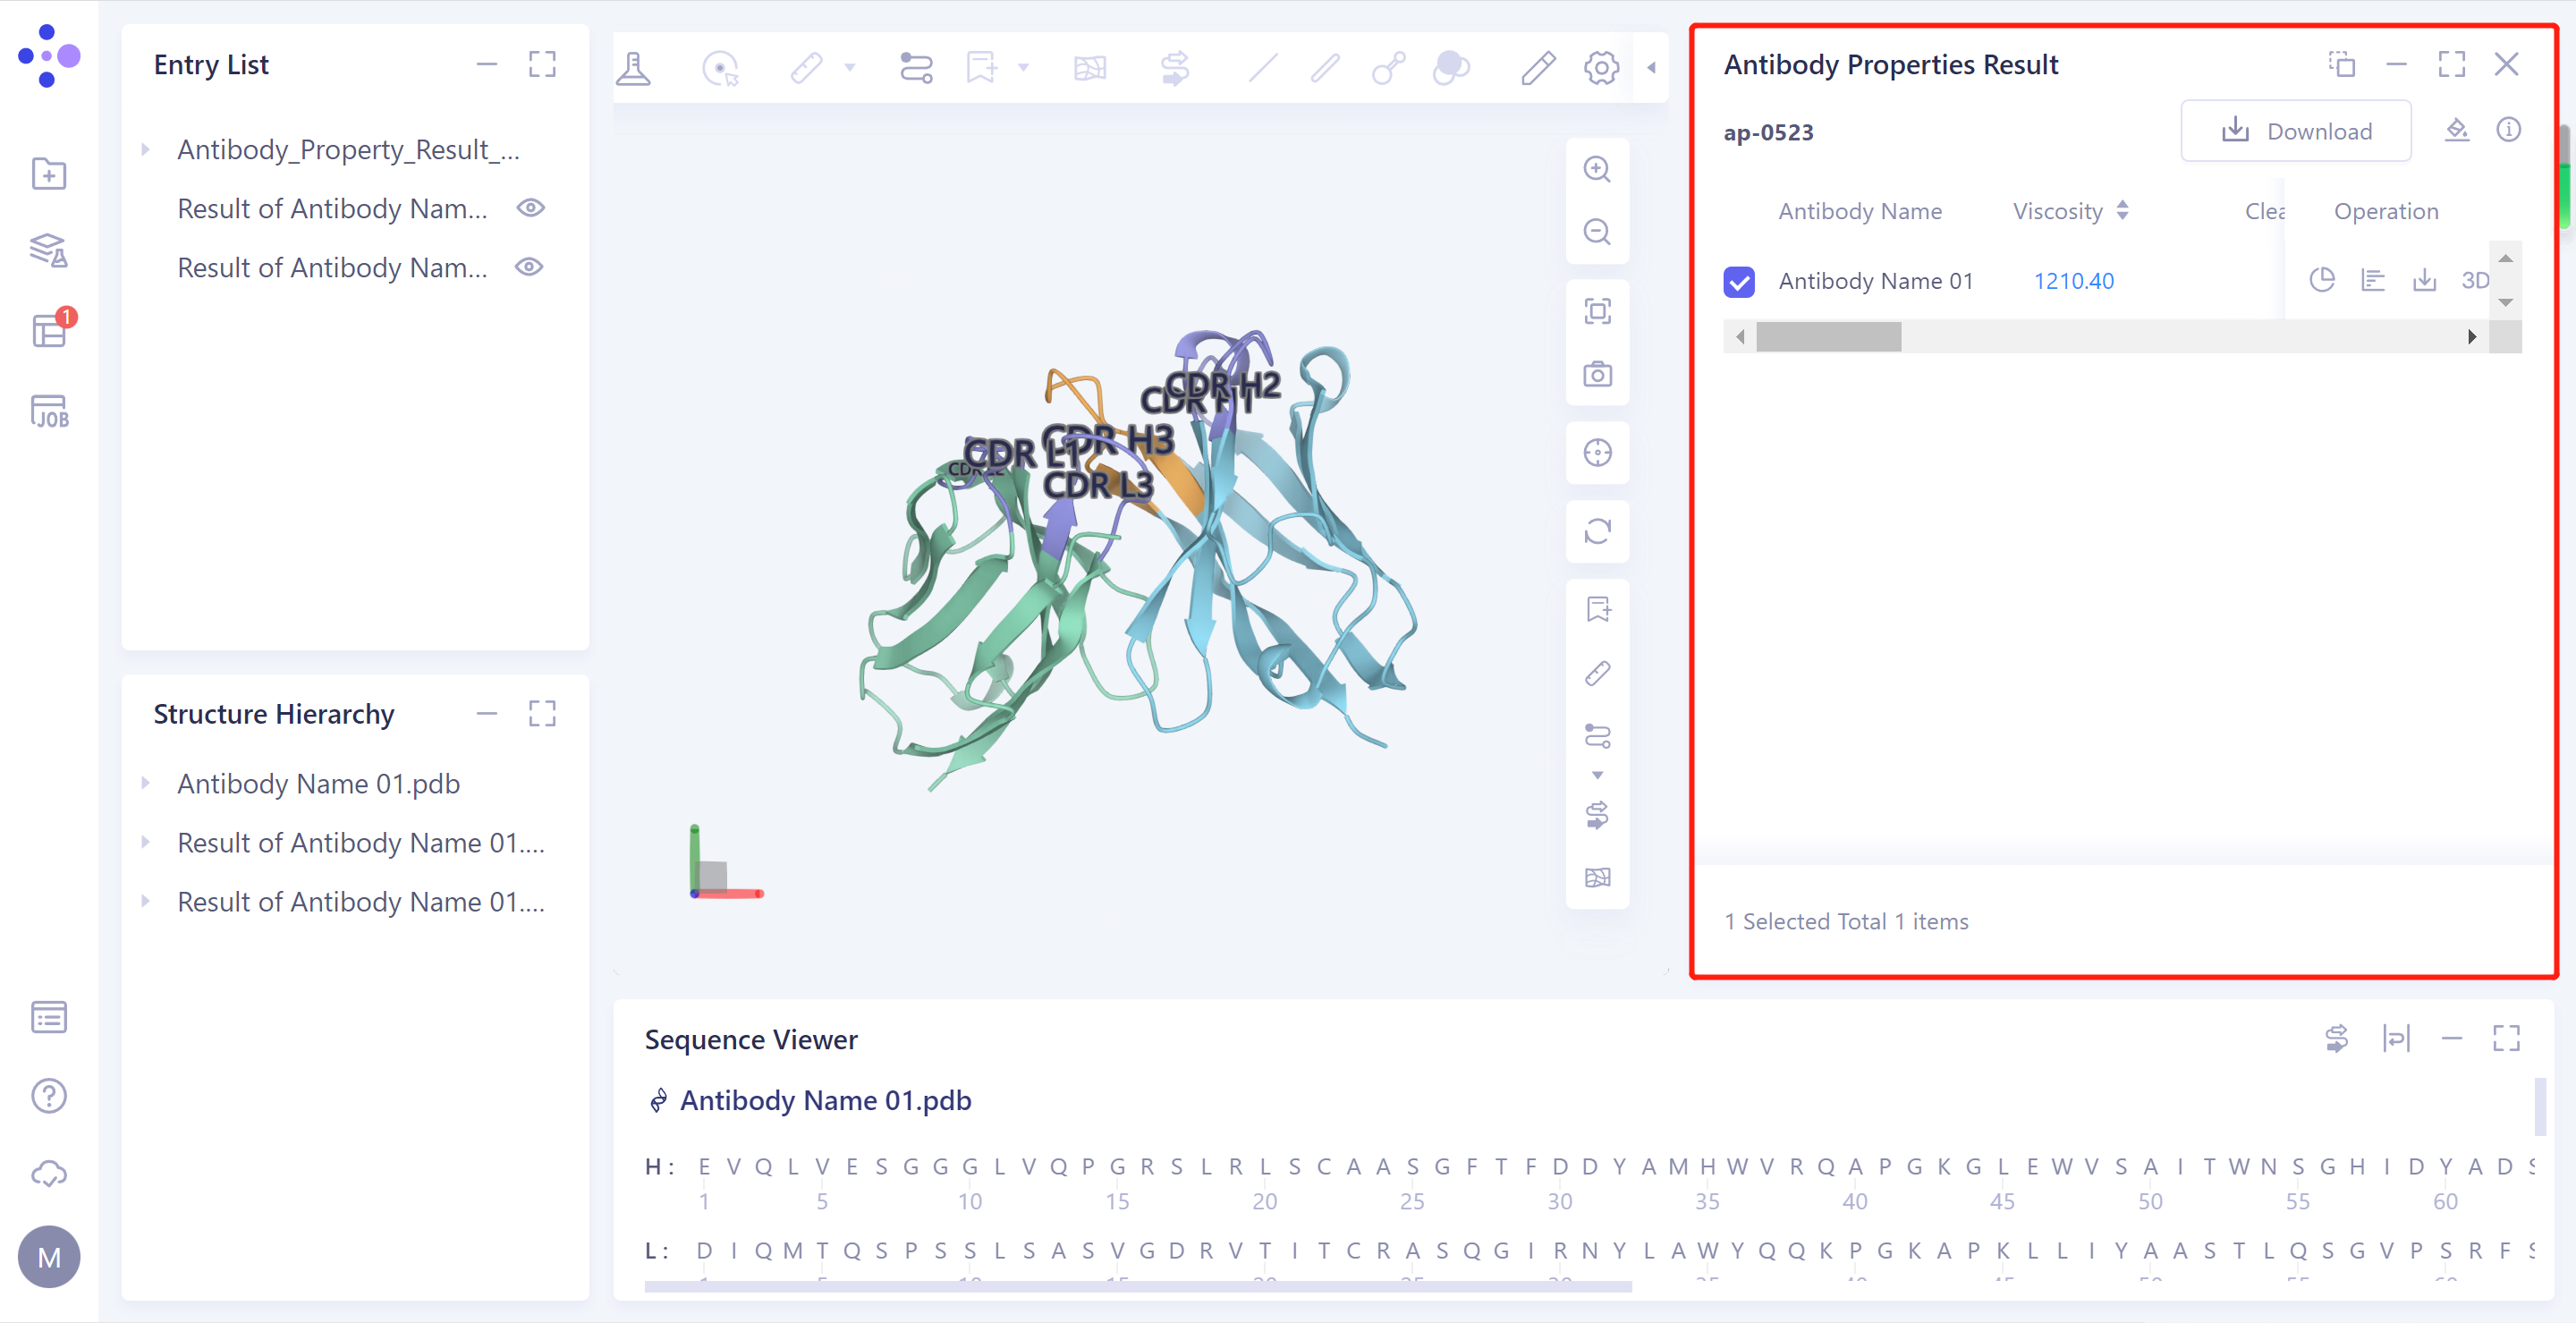The height and width of the screenshot is (1323, 2576).
Task: Click the pencil edit icon in toolbar
Action: click(1538, 68)
